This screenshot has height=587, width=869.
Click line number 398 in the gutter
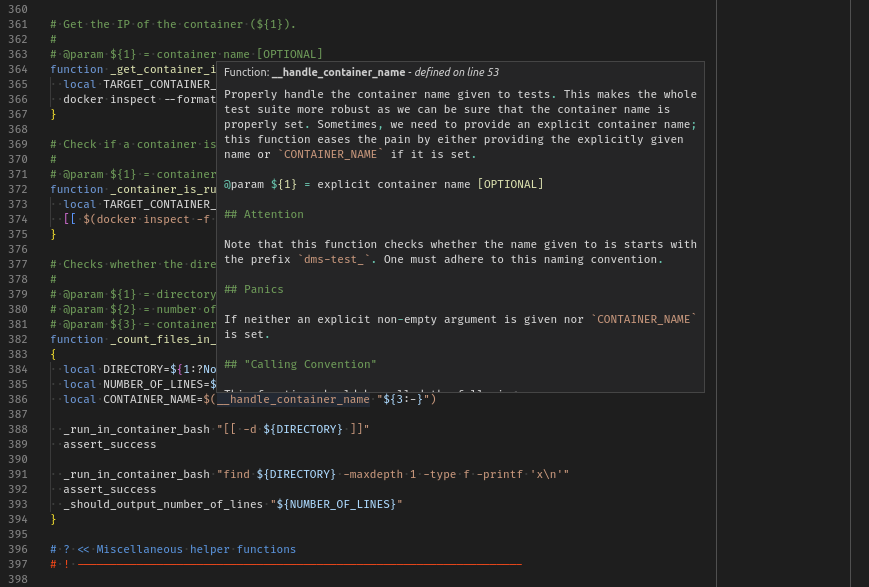(x=18, y=579)
